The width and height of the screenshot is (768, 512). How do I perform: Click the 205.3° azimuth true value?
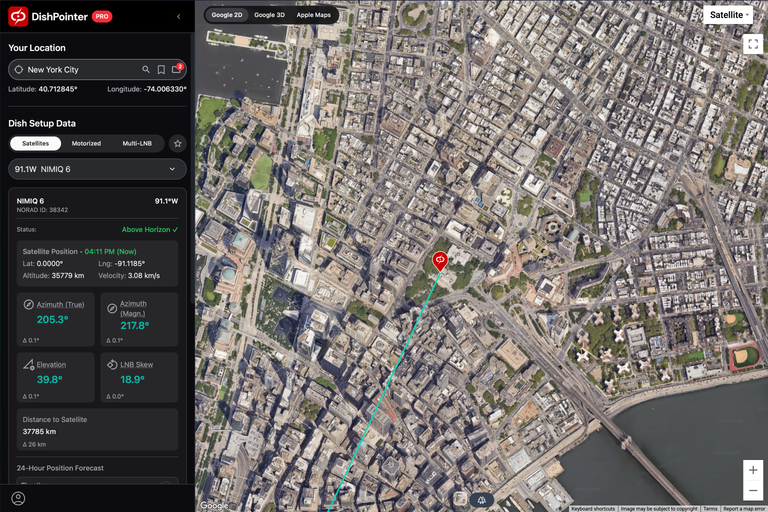coord(52,319)
